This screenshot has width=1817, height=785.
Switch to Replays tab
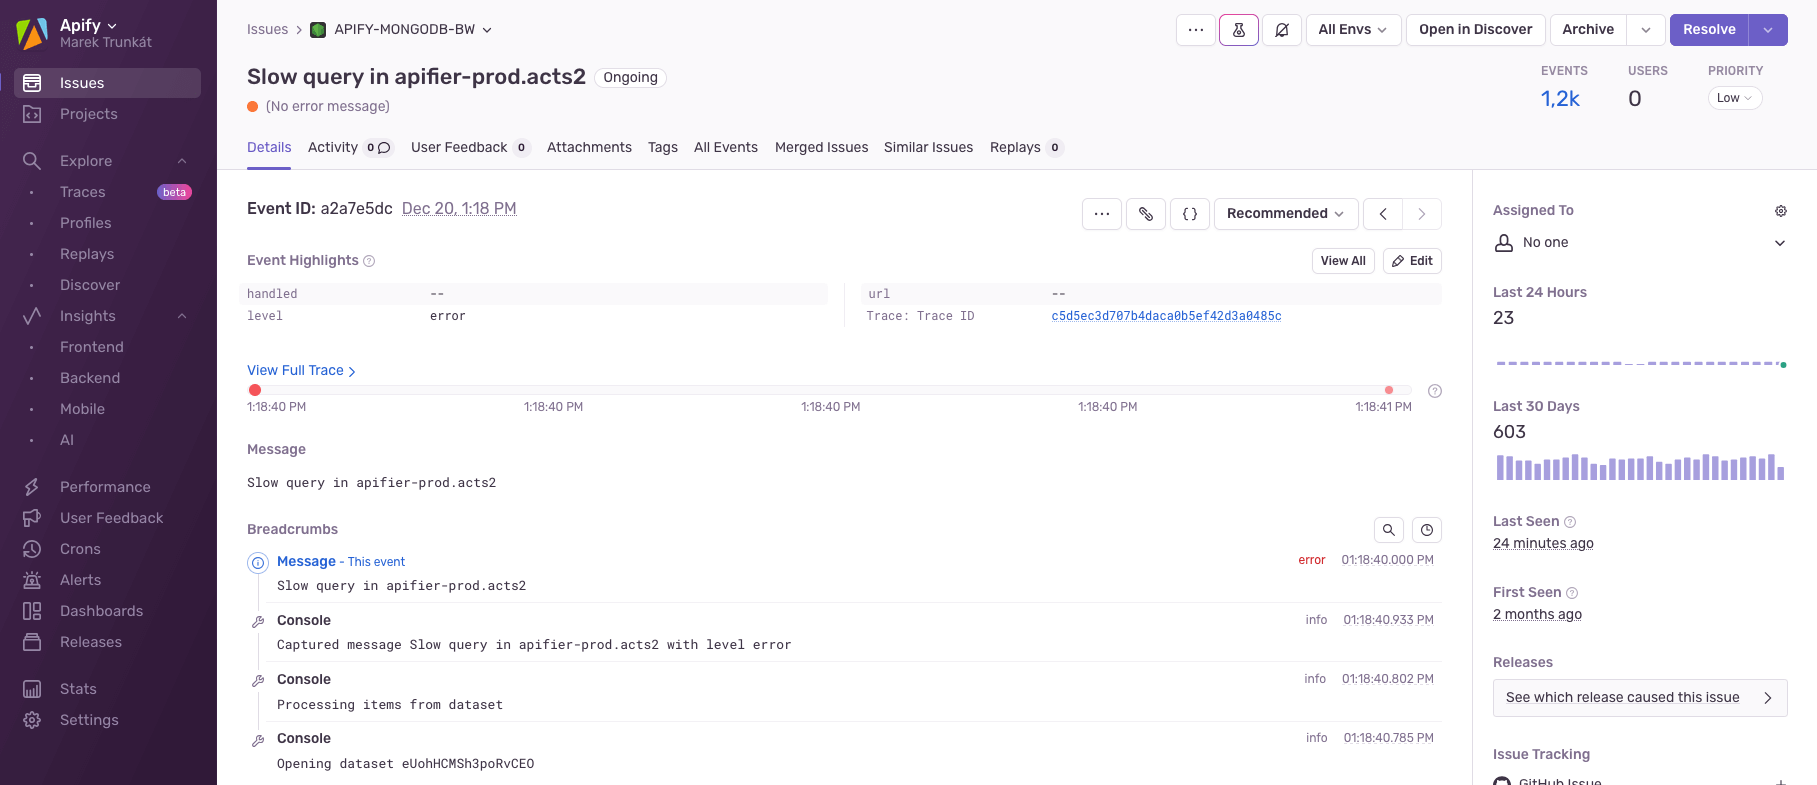click(x=1026, y=148)
